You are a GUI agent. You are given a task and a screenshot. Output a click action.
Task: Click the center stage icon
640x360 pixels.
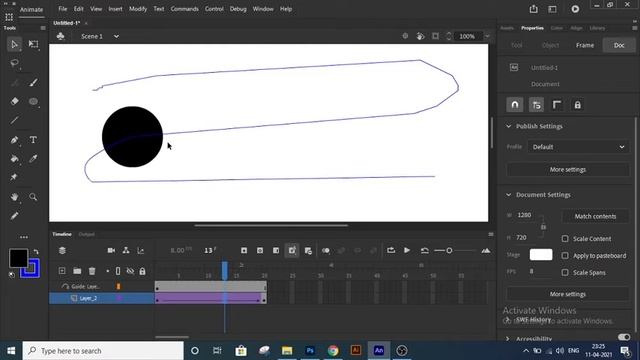pyautogui.click(x=405, y=36)
